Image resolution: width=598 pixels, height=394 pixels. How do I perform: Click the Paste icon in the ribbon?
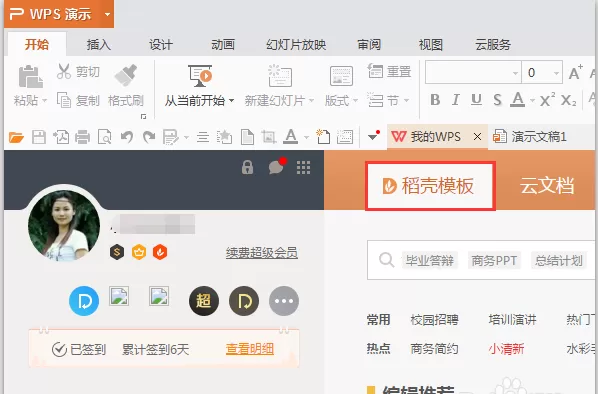31,76
